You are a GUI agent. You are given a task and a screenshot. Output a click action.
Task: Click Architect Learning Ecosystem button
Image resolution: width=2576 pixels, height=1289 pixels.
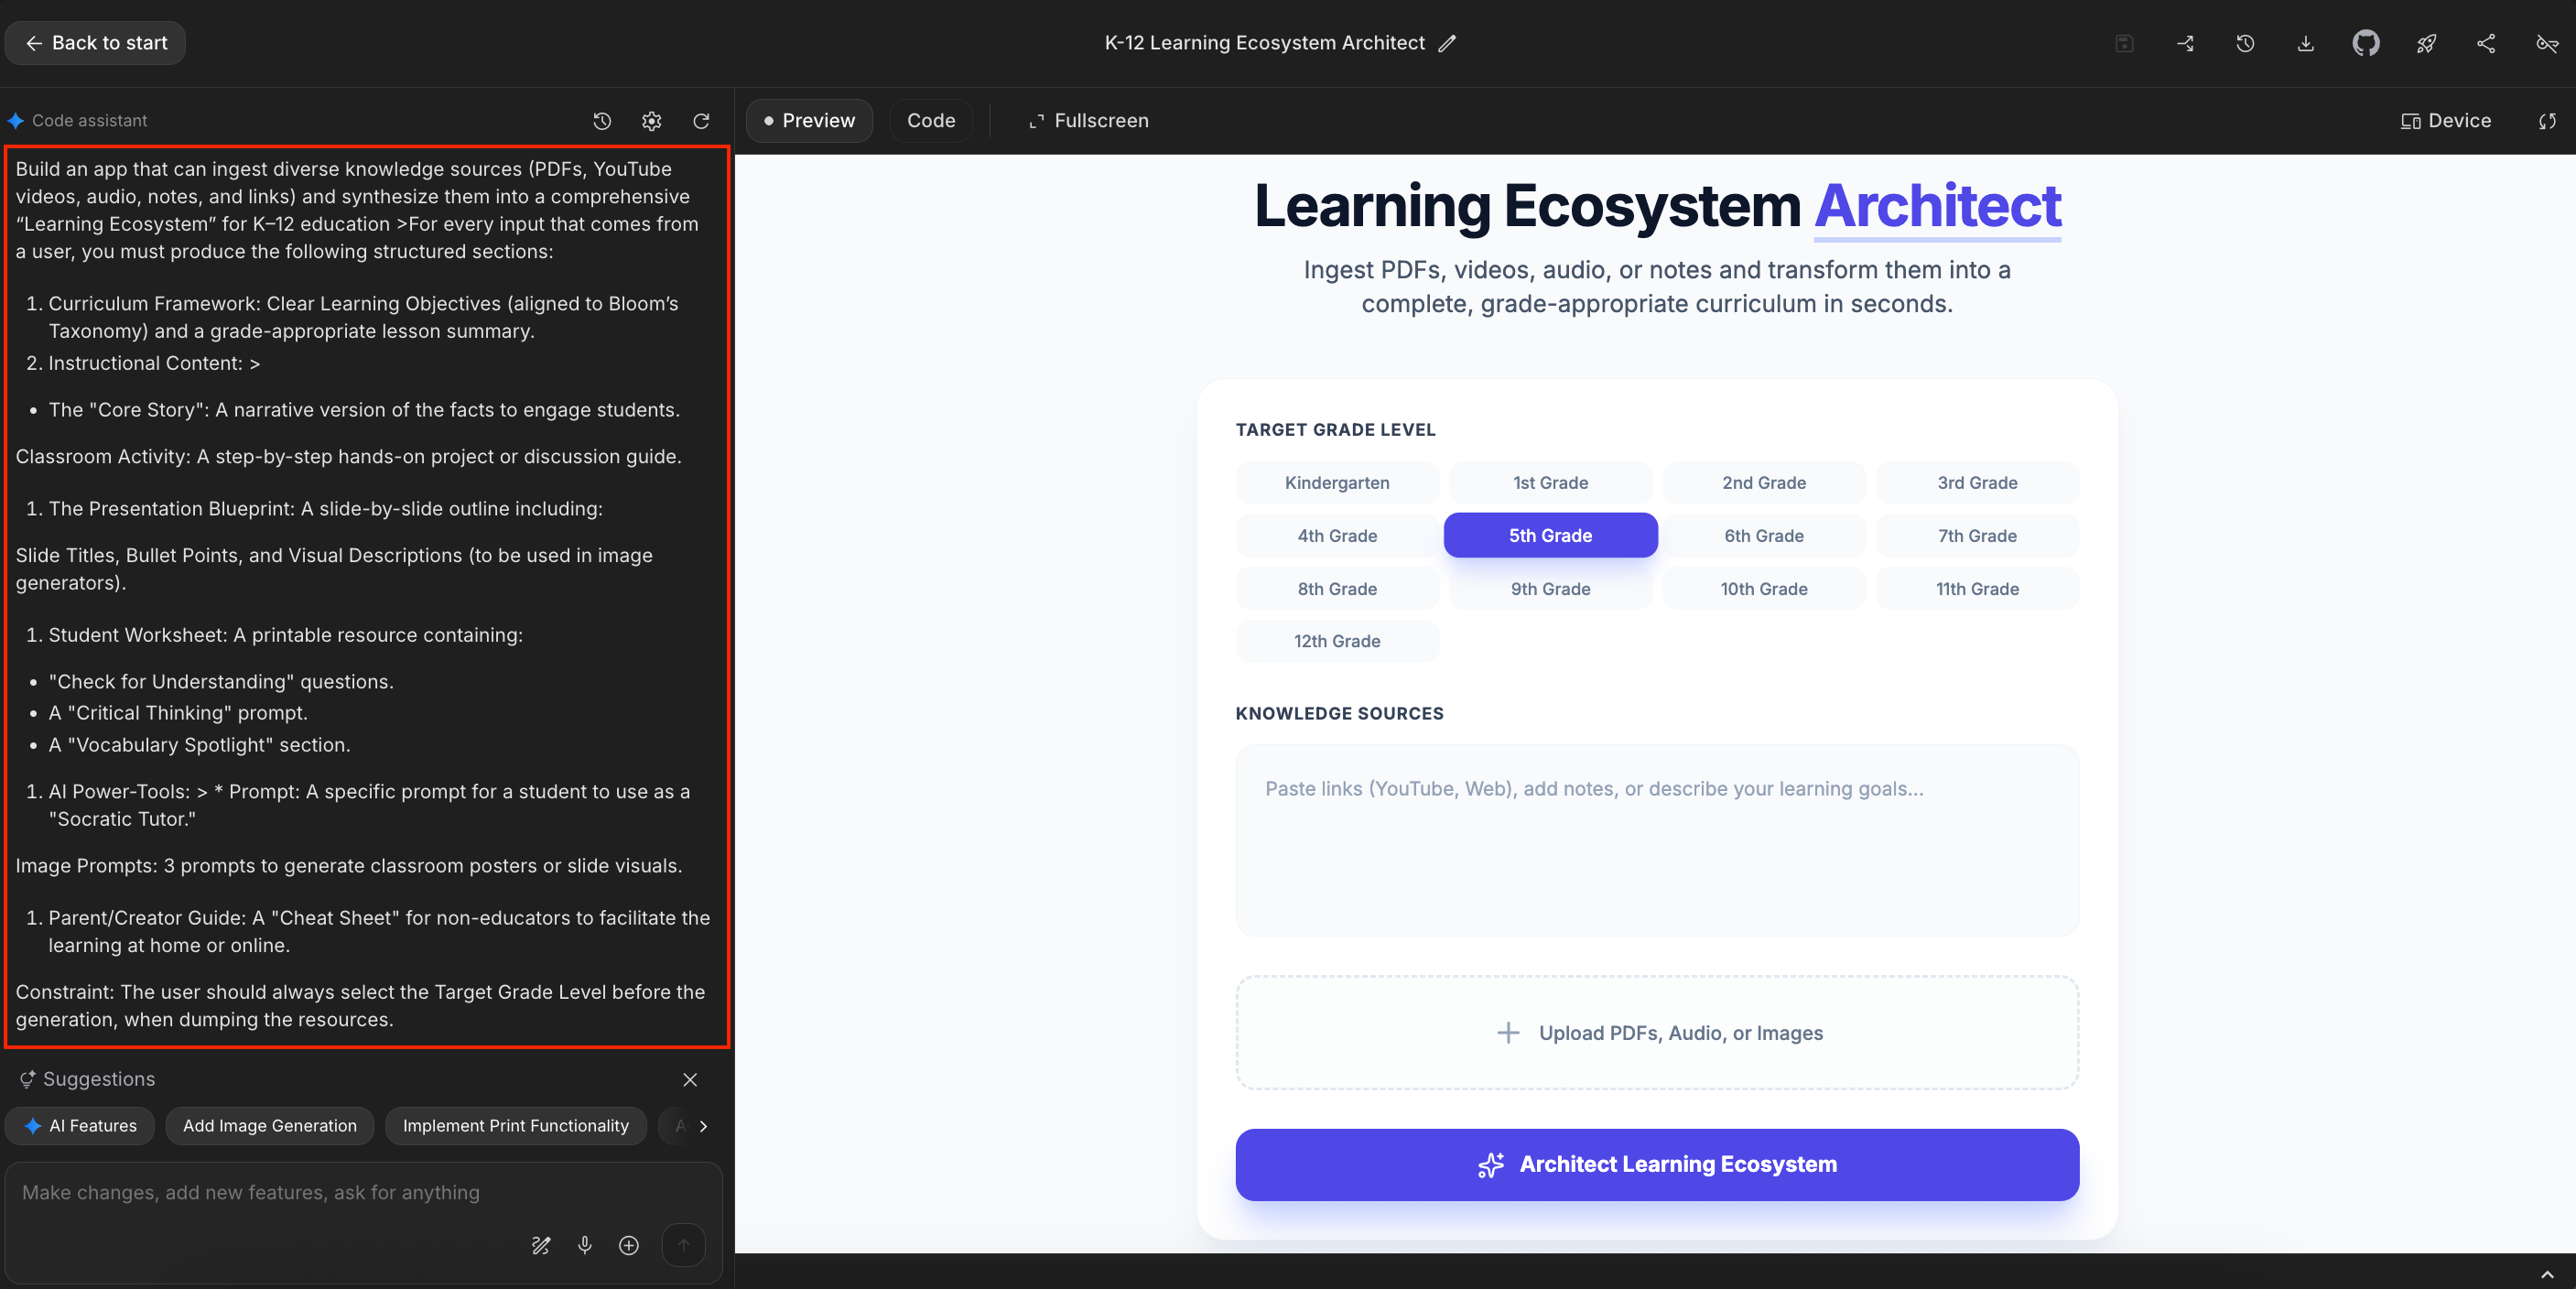tap(1656, 1164)
